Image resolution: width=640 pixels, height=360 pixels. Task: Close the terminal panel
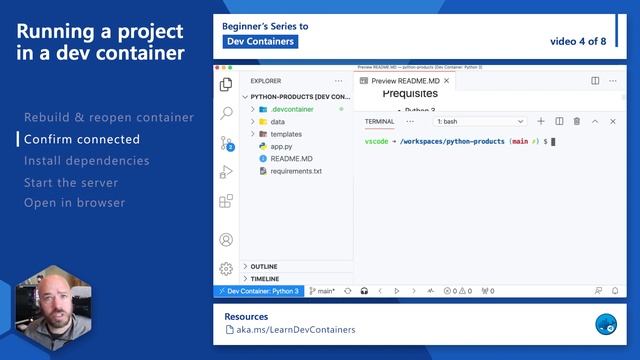(x=613, y=122)
